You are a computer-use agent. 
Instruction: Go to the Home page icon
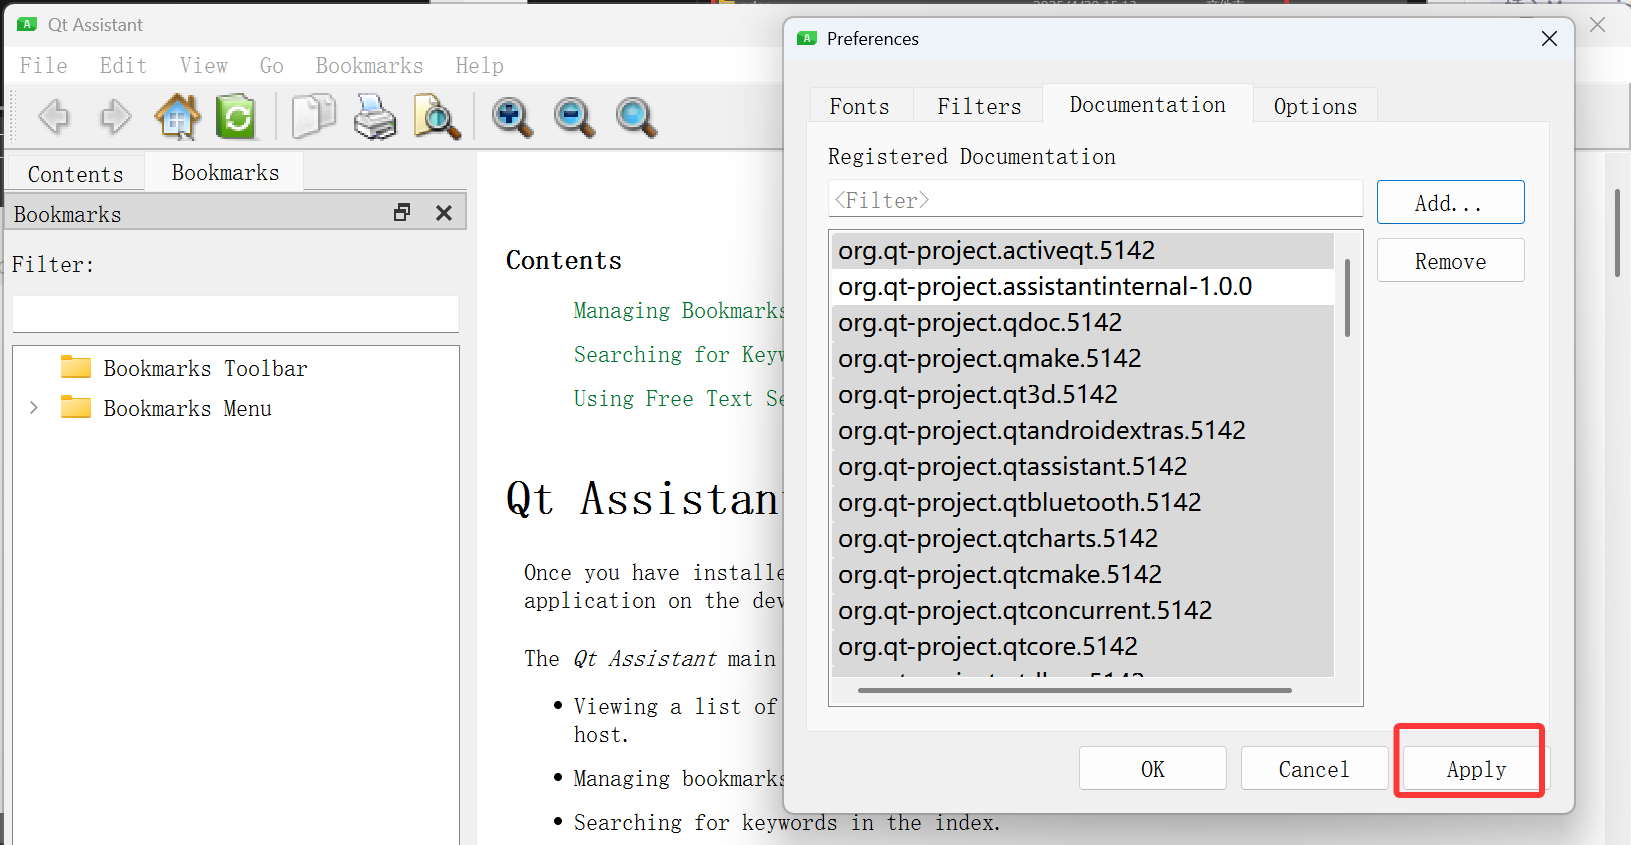point(177,117)
